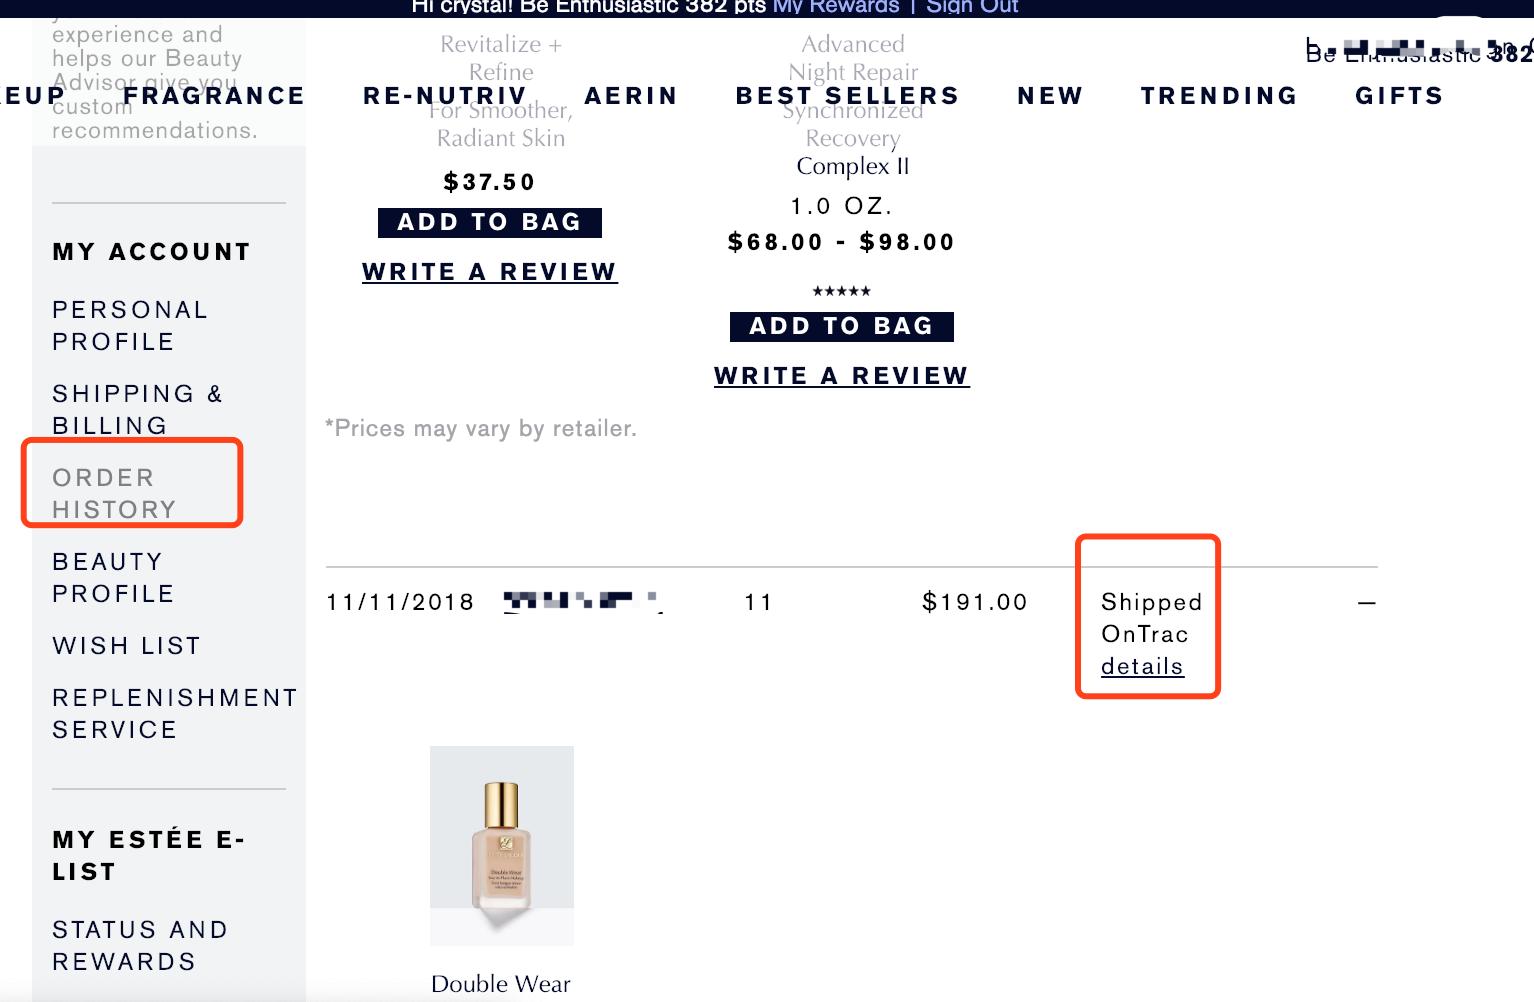The height and width of the screenshot is (1002, 1534).
Task: Open the Wish List page
Action: (127, 646)
